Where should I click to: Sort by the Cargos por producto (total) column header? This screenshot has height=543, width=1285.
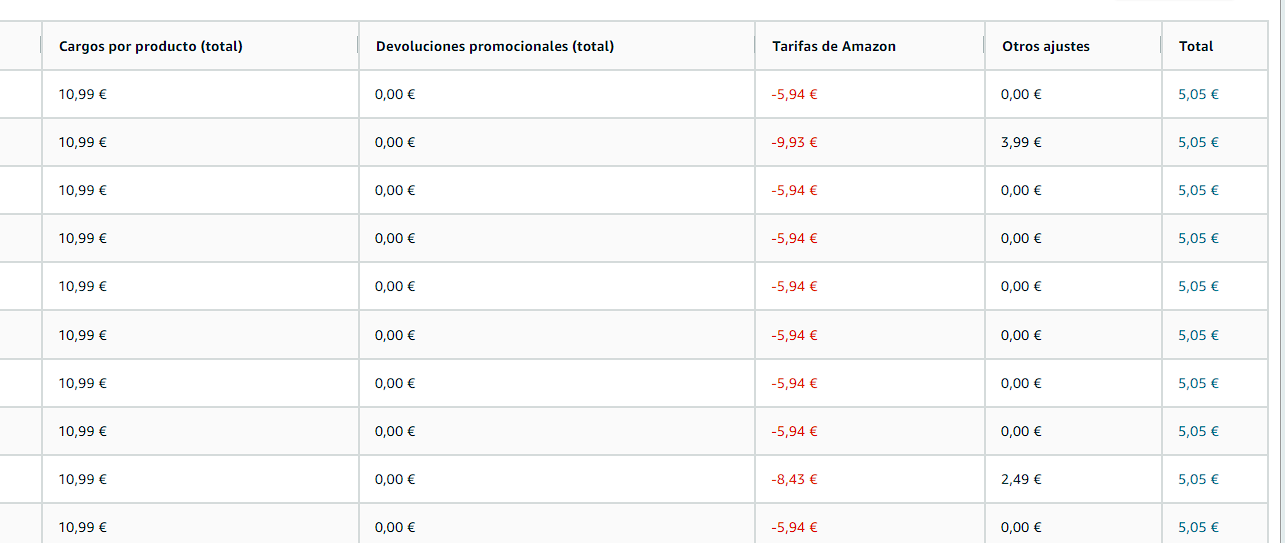[151, 46]
